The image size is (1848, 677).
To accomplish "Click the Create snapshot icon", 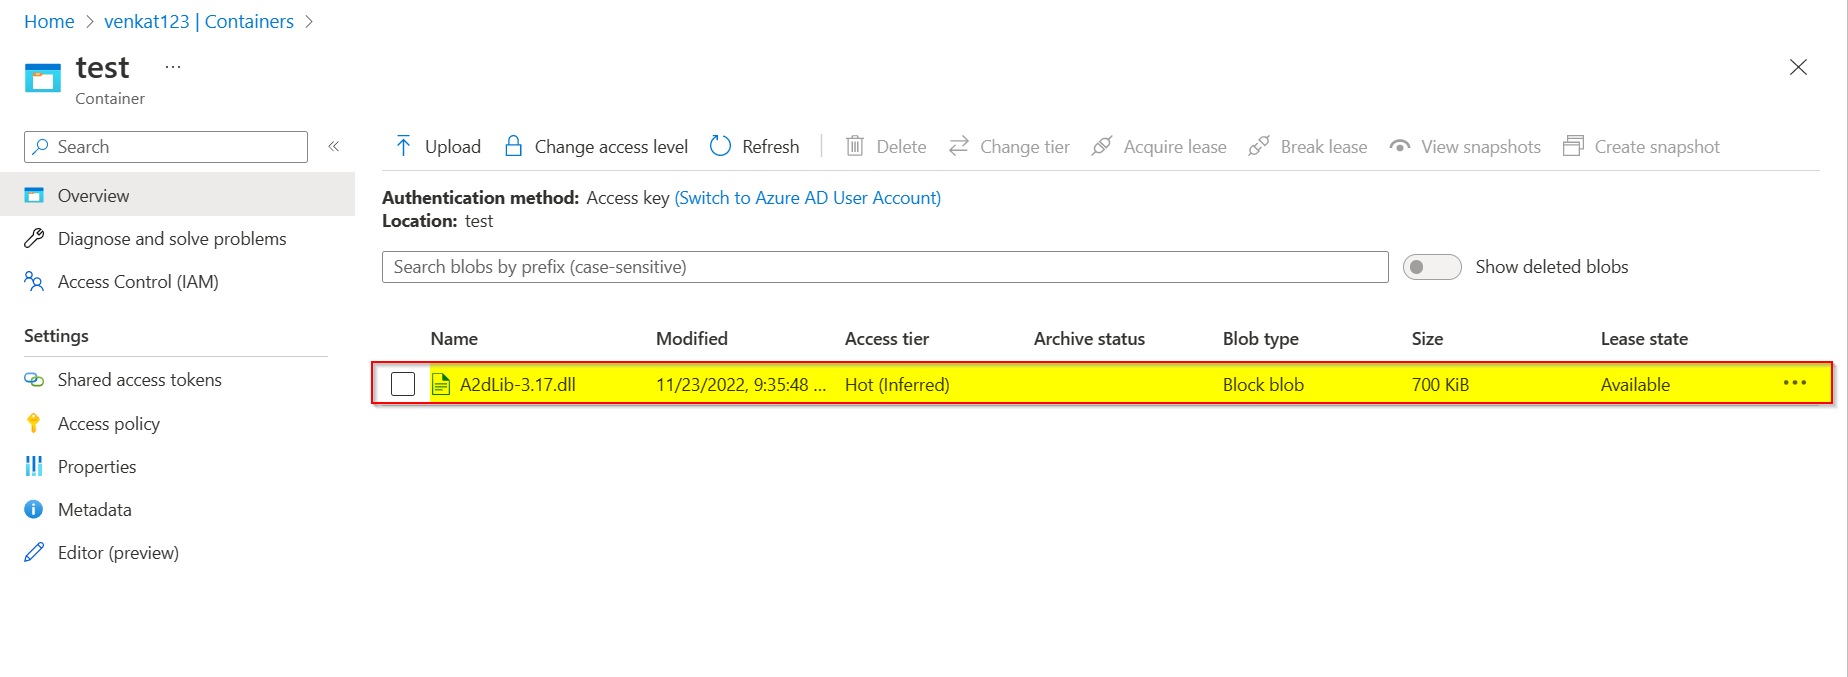I will point(1573,147).
